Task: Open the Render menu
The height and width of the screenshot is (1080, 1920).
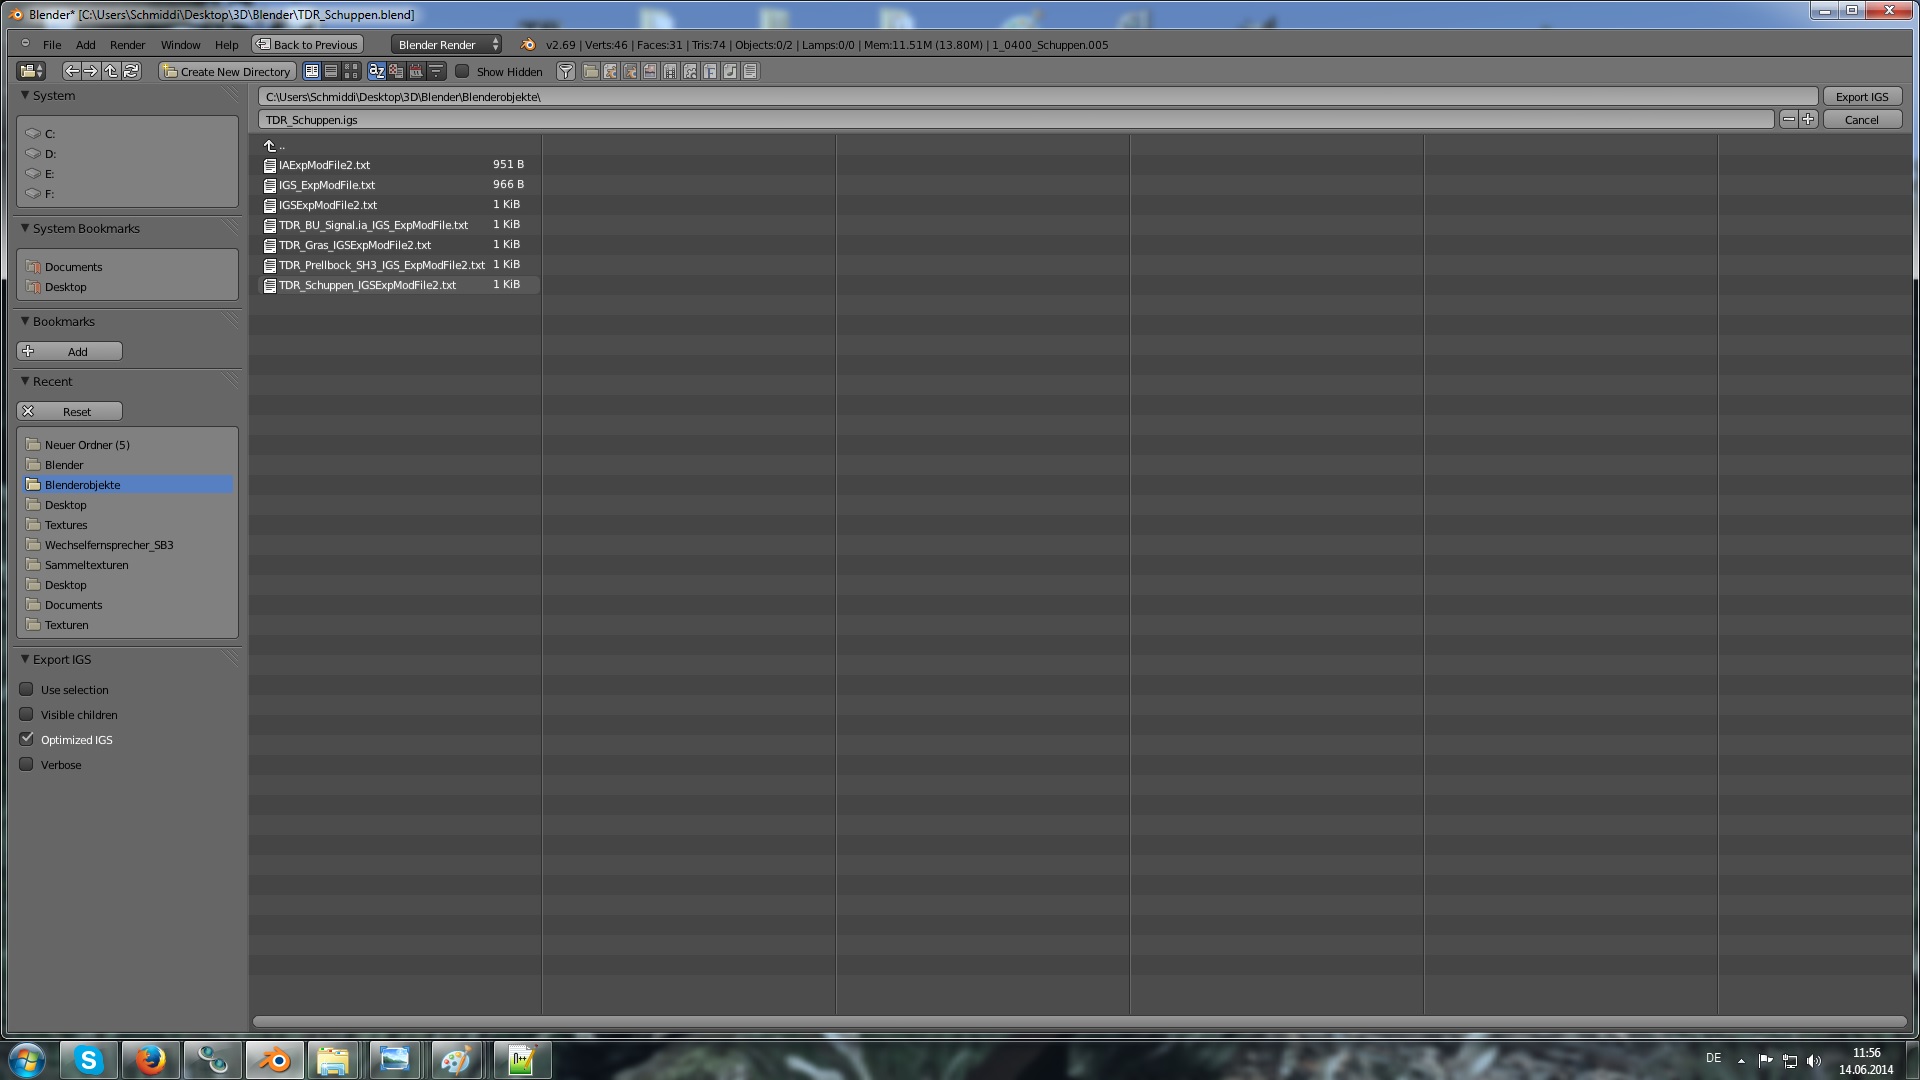Action: click(x=127, y=44)
